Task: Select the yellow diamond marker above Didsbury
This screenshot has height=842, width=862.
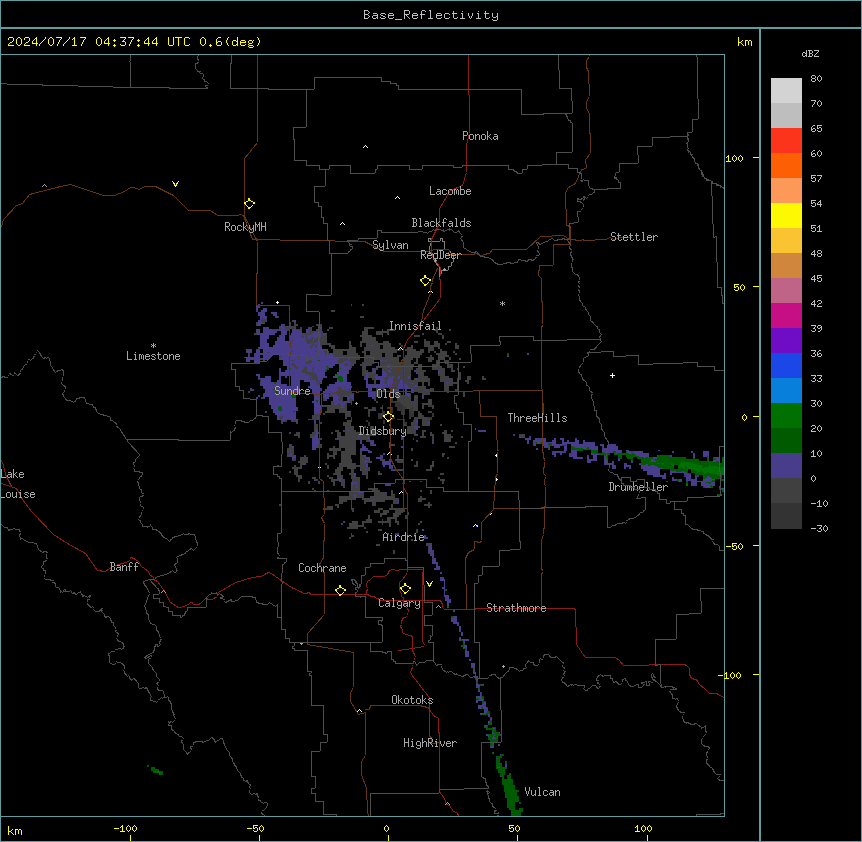Action: point(388,417)
